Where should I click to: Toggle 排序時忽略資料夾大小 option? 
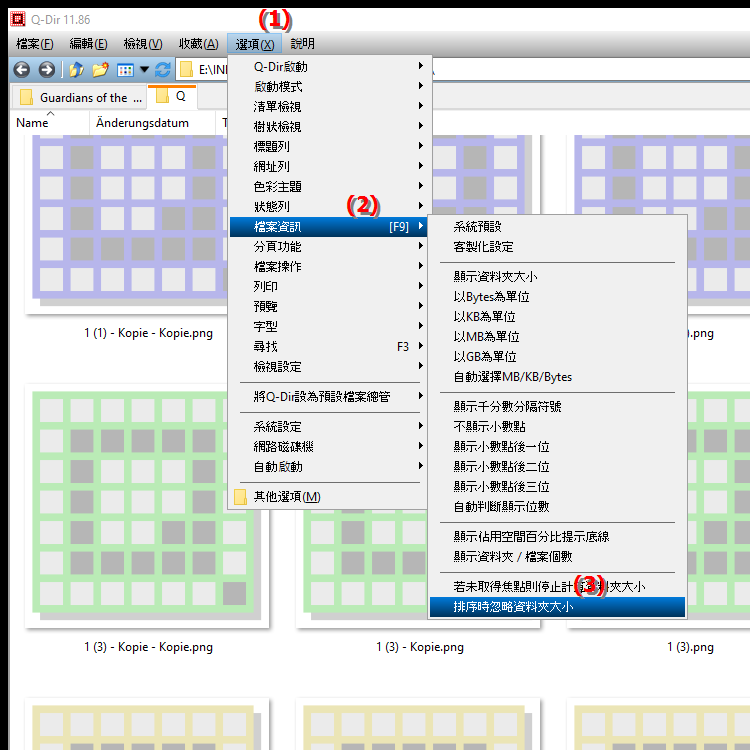(x=557, y=607)
